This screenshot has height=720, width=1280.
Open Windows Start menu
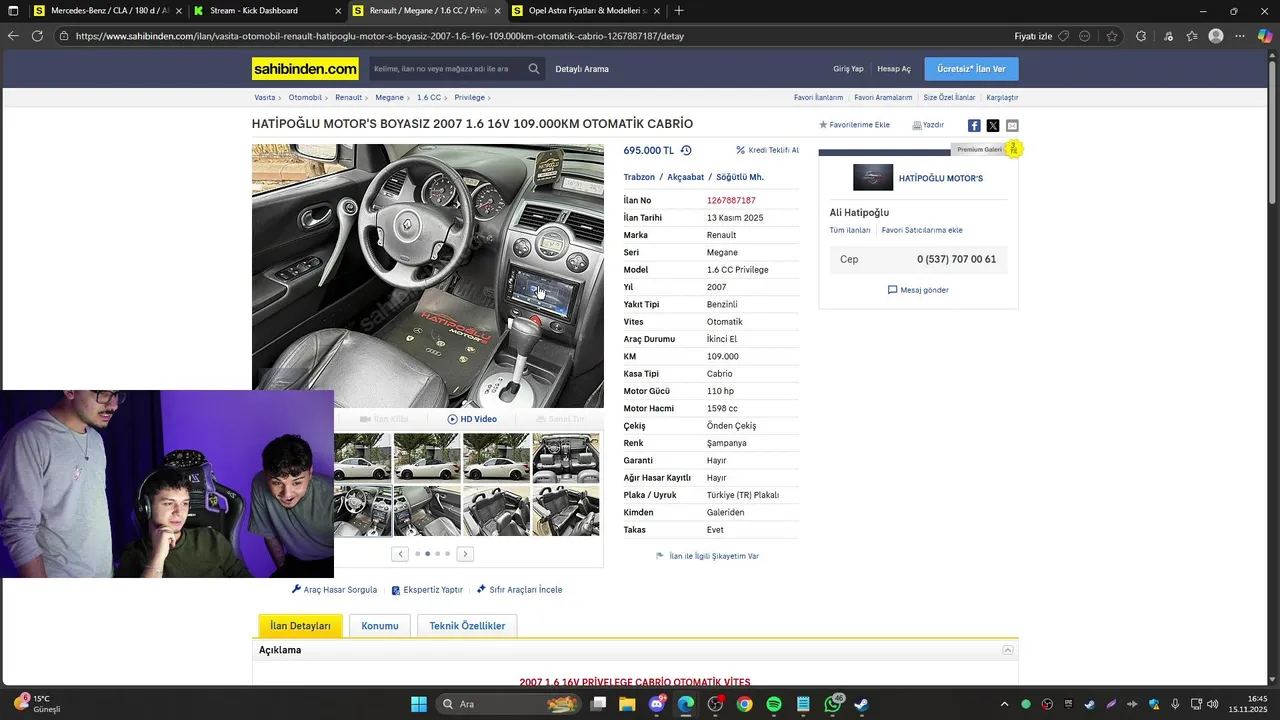[x=419, y=704]
